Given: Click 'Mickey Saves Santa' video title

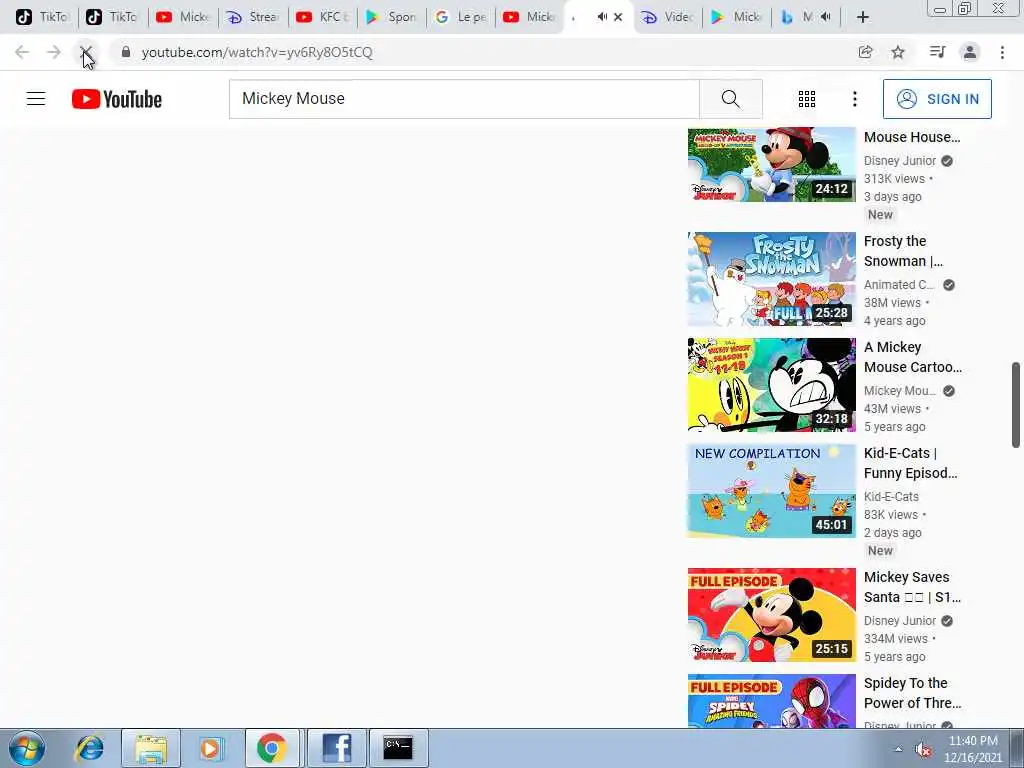Looking at the screenshot, I should pyautogui.click(x=912, y=586).
